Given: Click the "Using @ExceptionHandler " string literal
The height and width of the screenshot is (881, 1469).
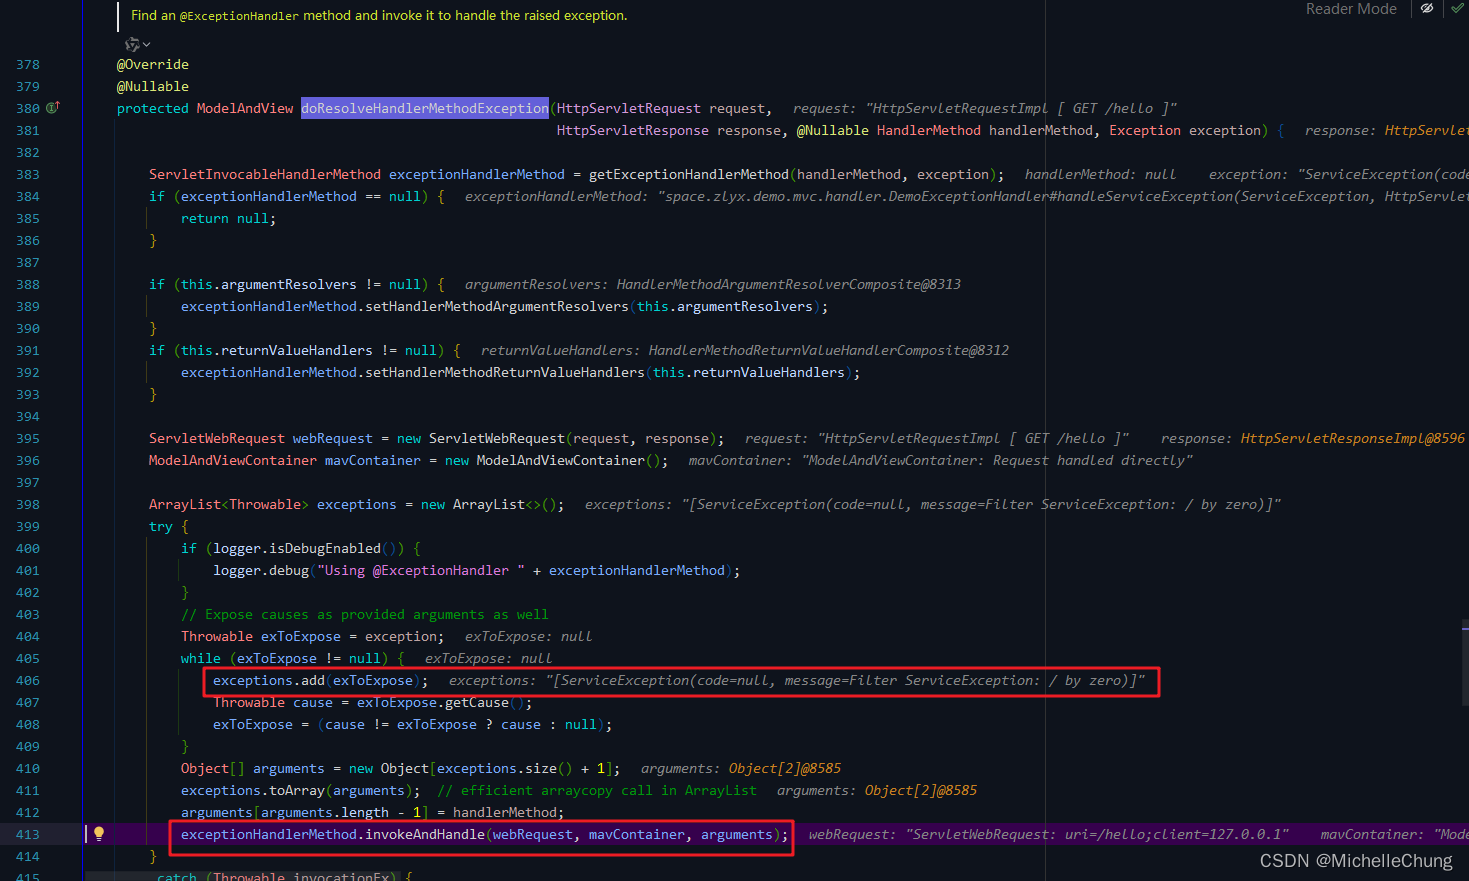Looking at the screenshot, I should tap(423, 570).
